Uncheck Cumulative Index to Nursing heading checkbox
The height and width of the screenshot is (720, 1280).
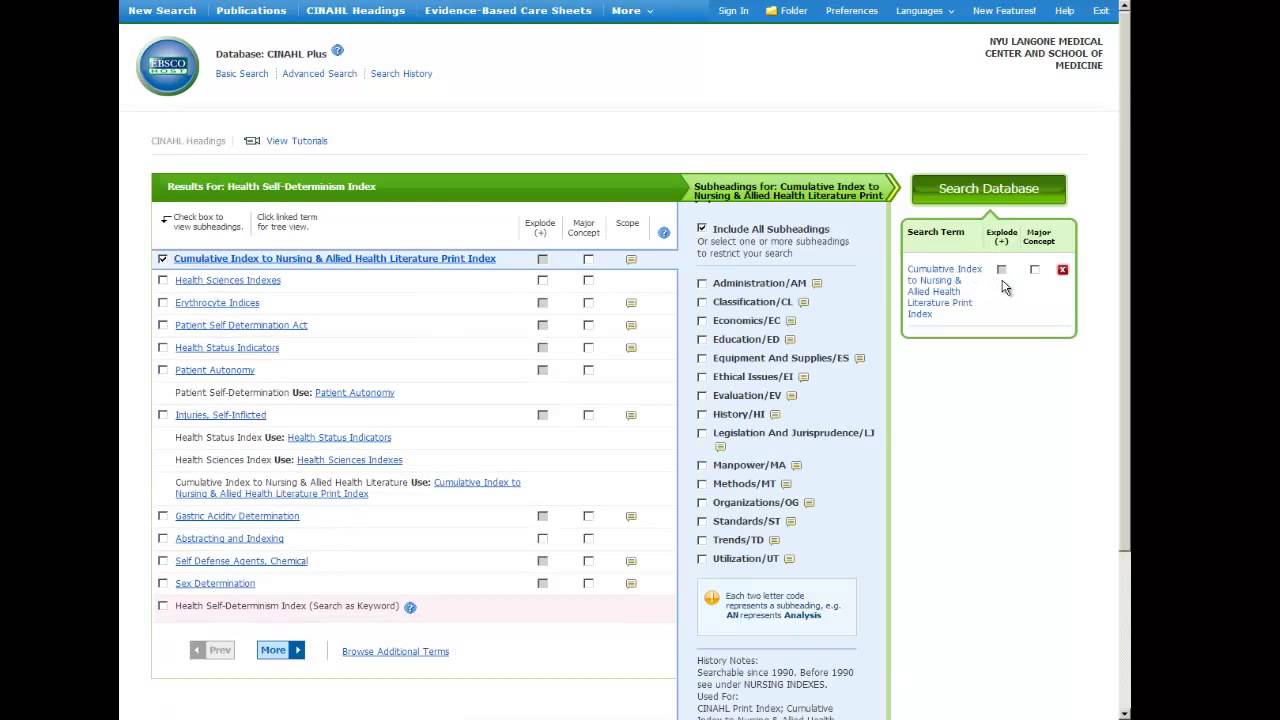163,258
